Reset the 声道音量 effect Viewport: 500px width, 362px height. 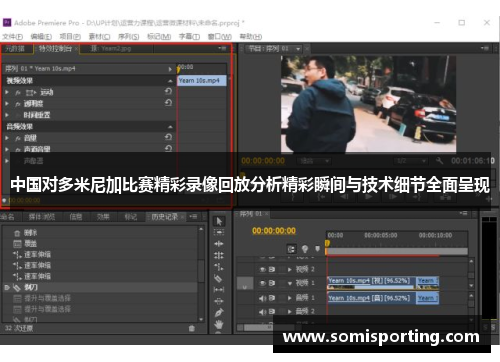pos(168,148)
